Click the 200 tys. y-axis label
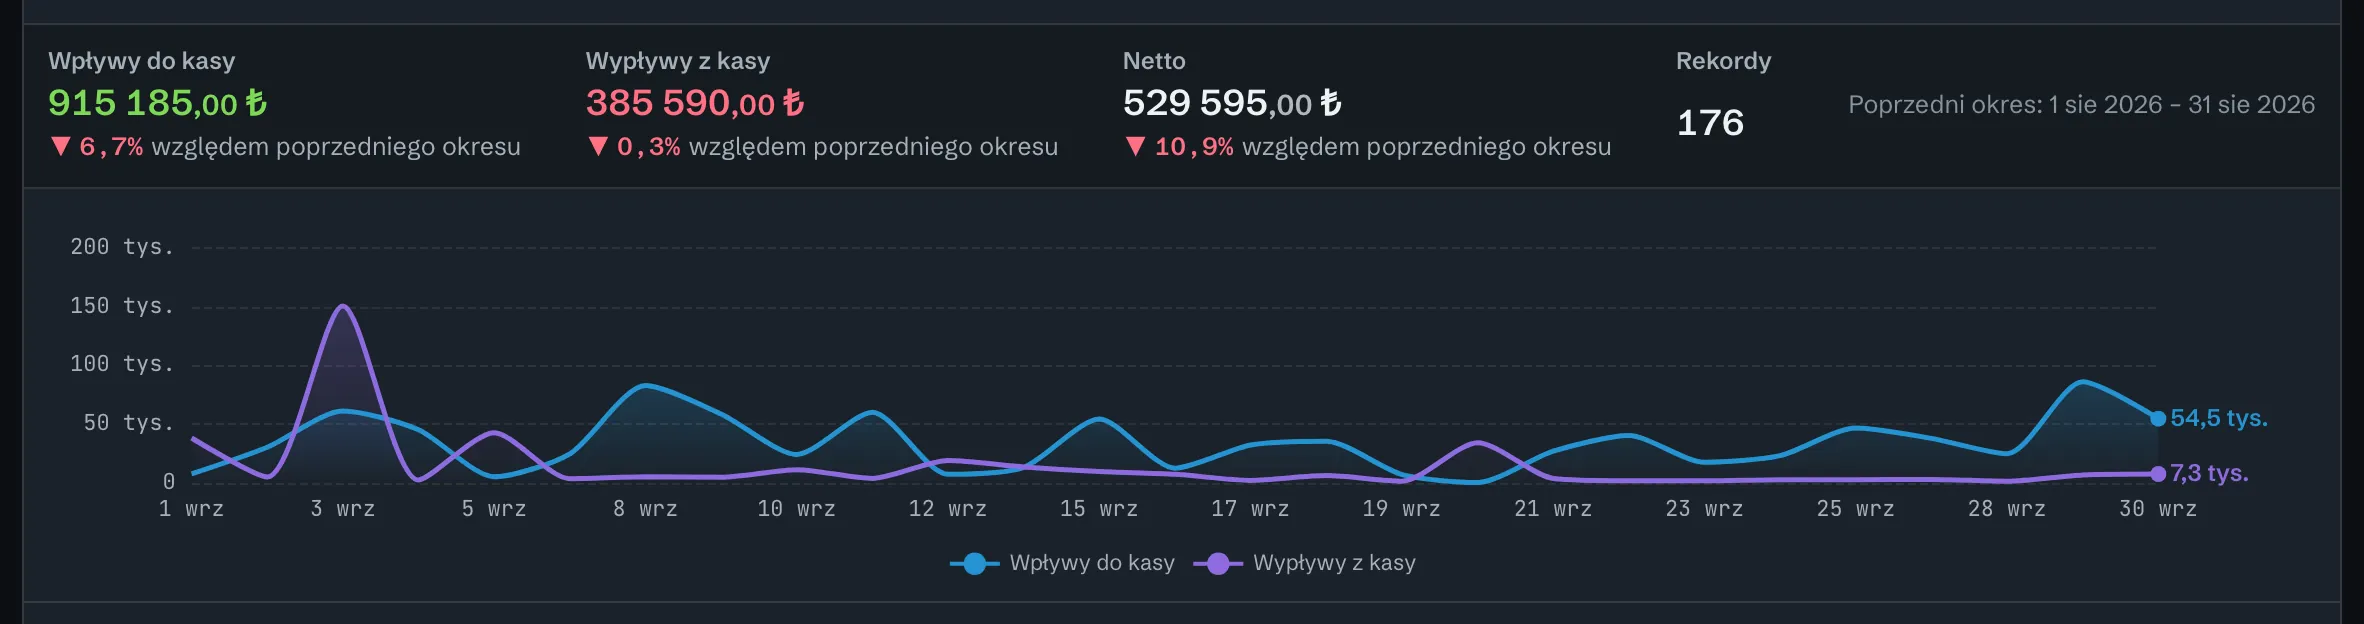Image resolution: width=2364 pixels, height=624 pixels. 122,247
